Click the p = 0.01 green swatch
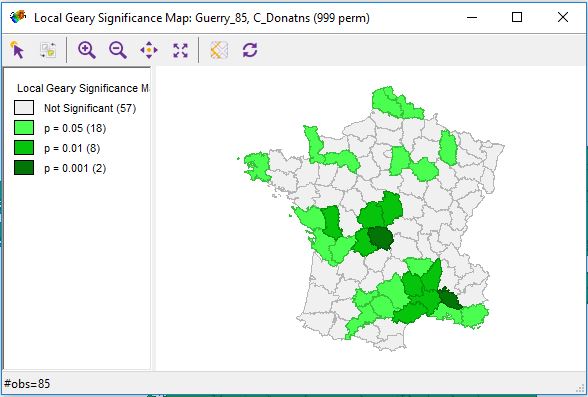Viewport: 588px width, 397px height. click(x=24, y=148)
